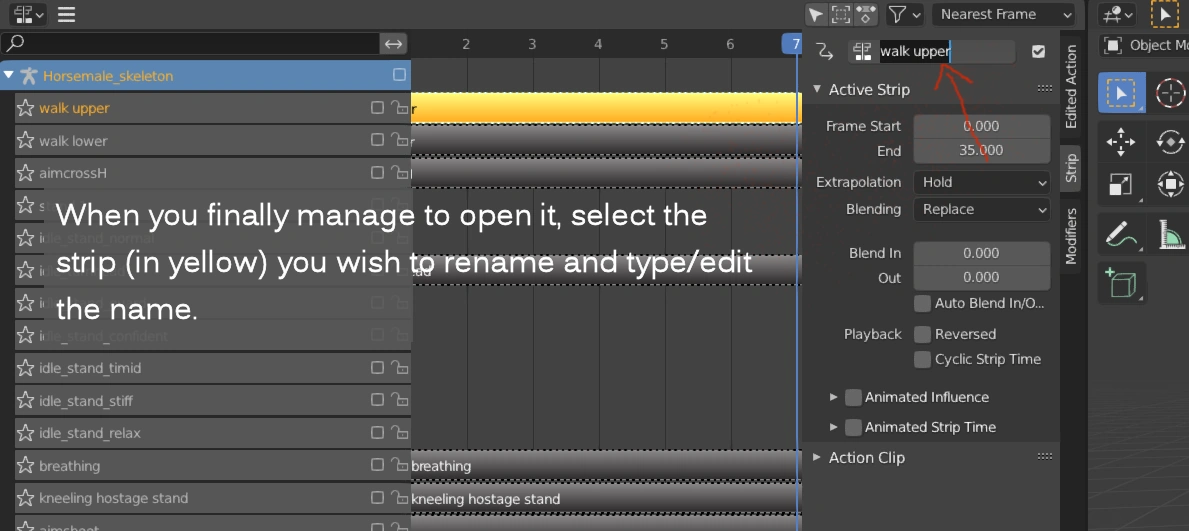Select the Move tool icon

1120,142
